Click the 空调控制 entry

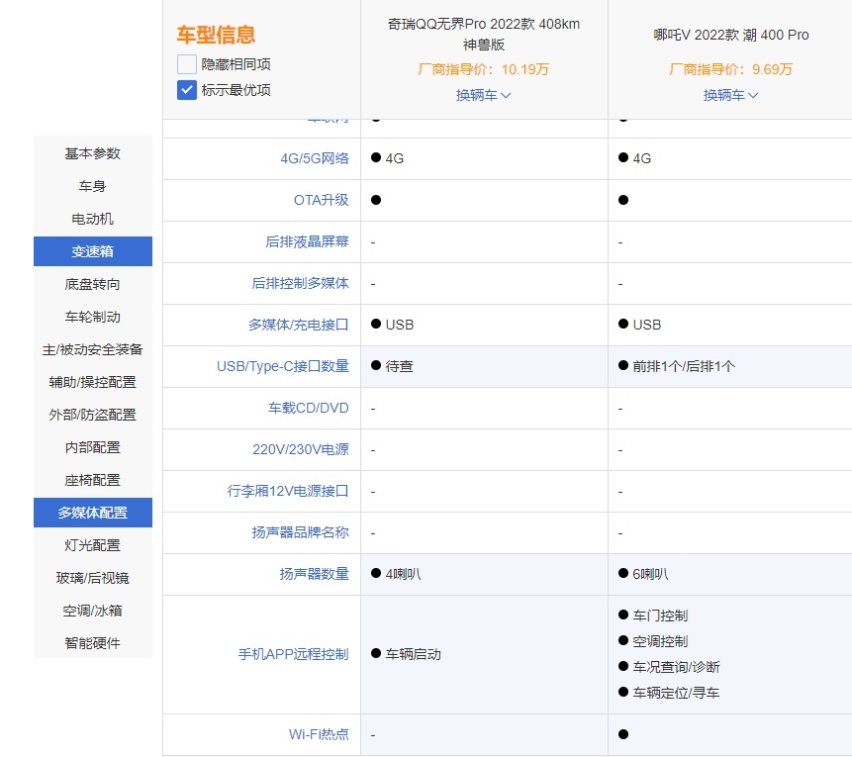coord(660,641)
